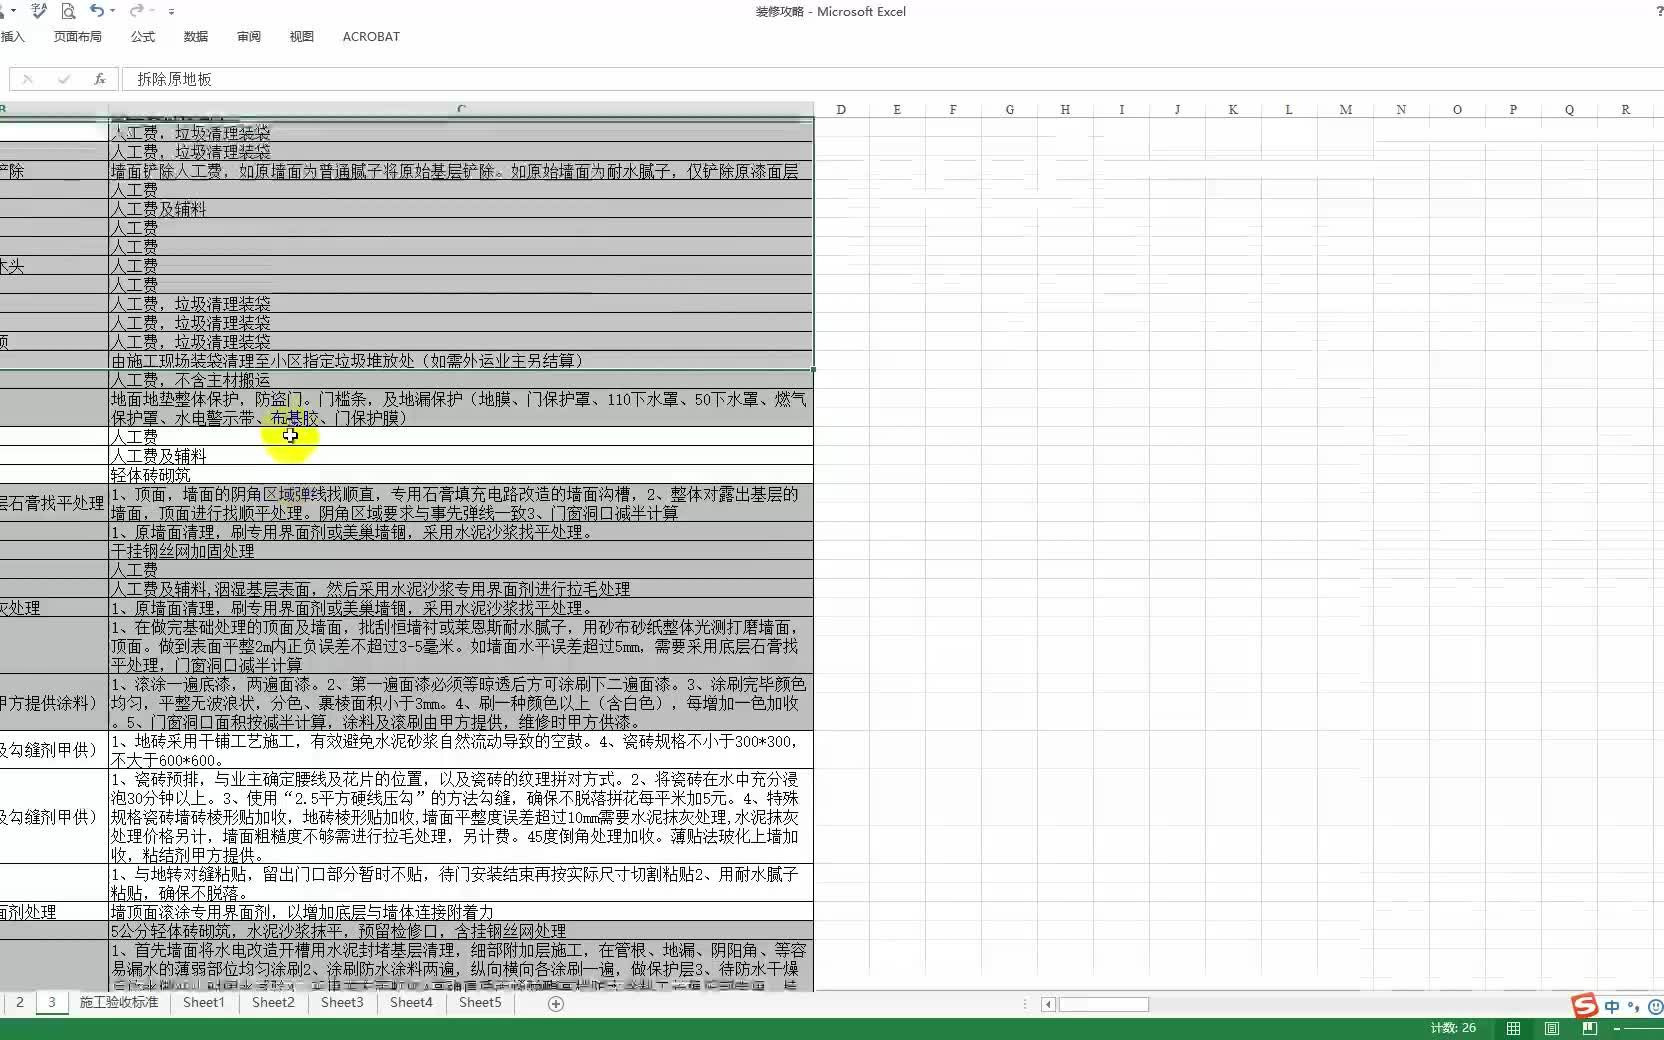Click the confirm checkmark formula entry icon
Image resolution: width=1664 pixels, height=1040 pixels.
click(x=63, y=79)
